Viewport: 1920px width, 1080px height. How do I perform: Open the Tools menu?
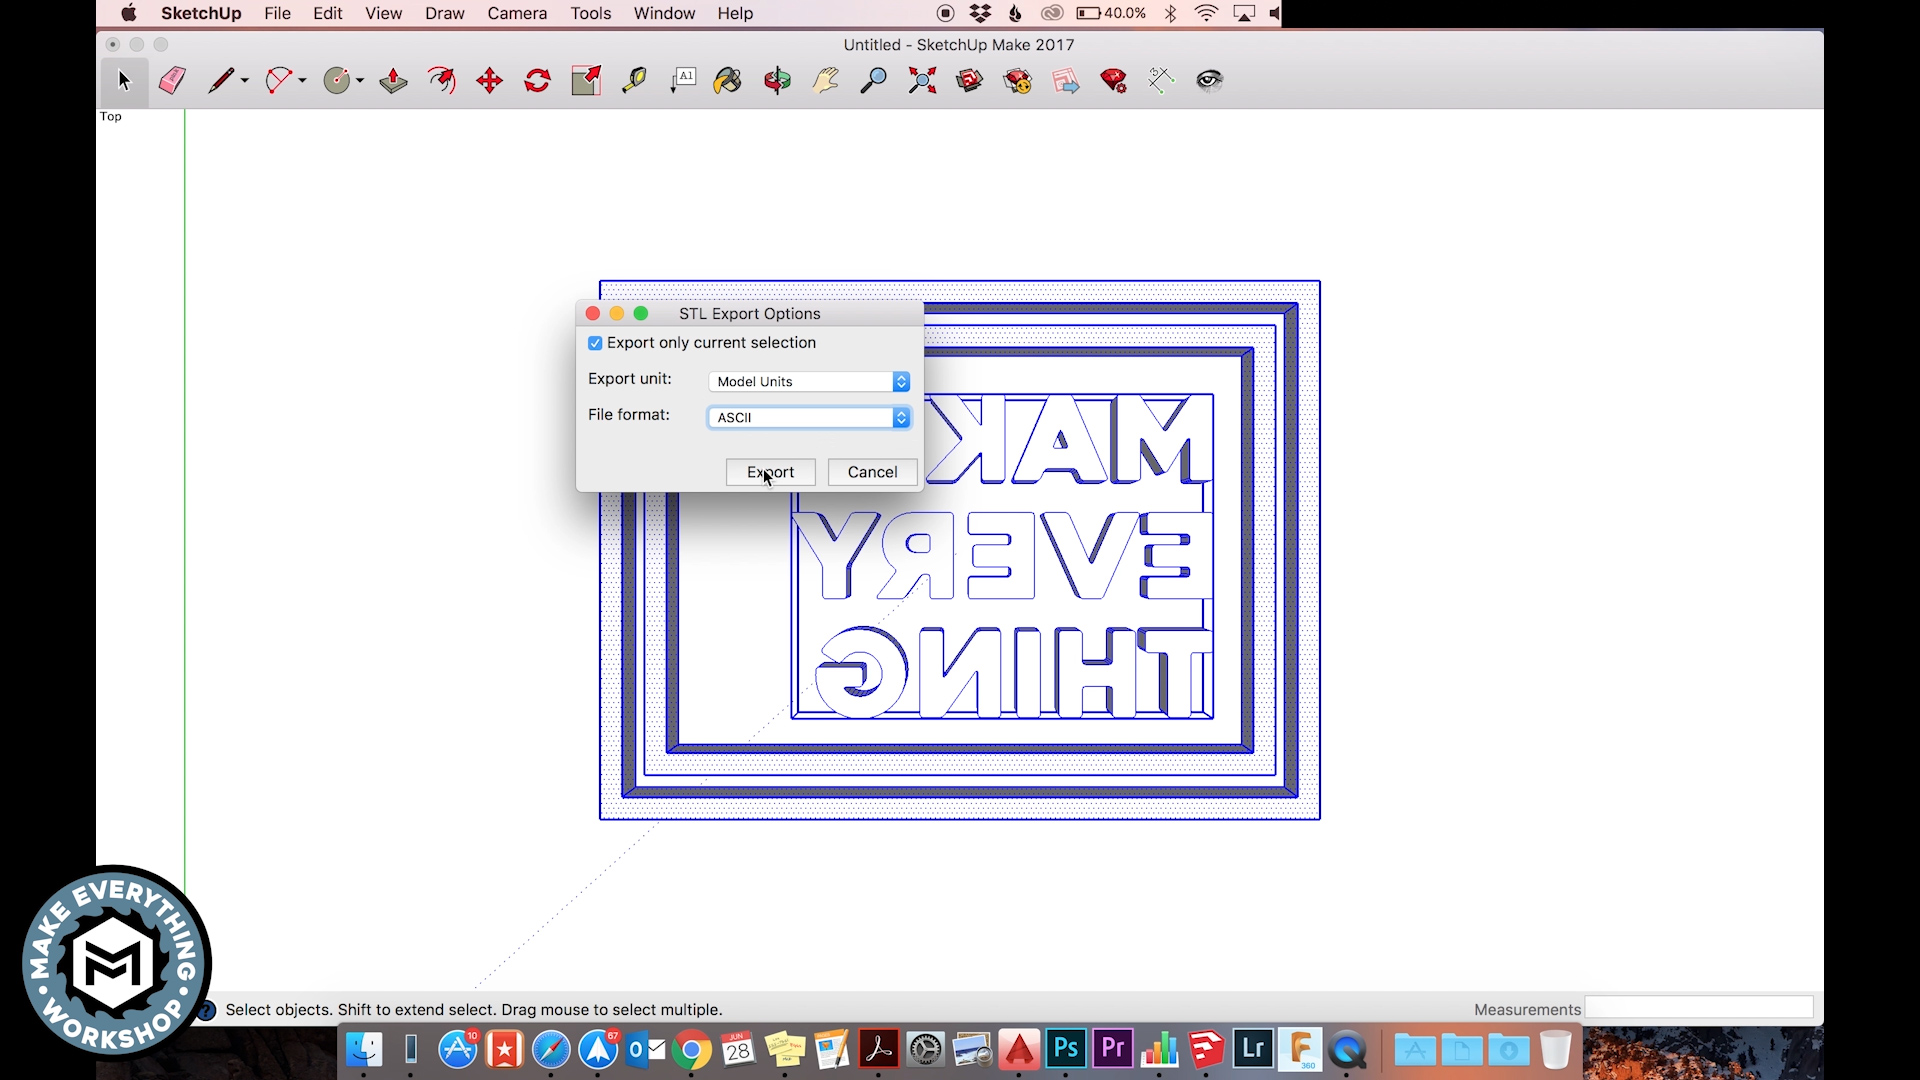pos(590,14)
